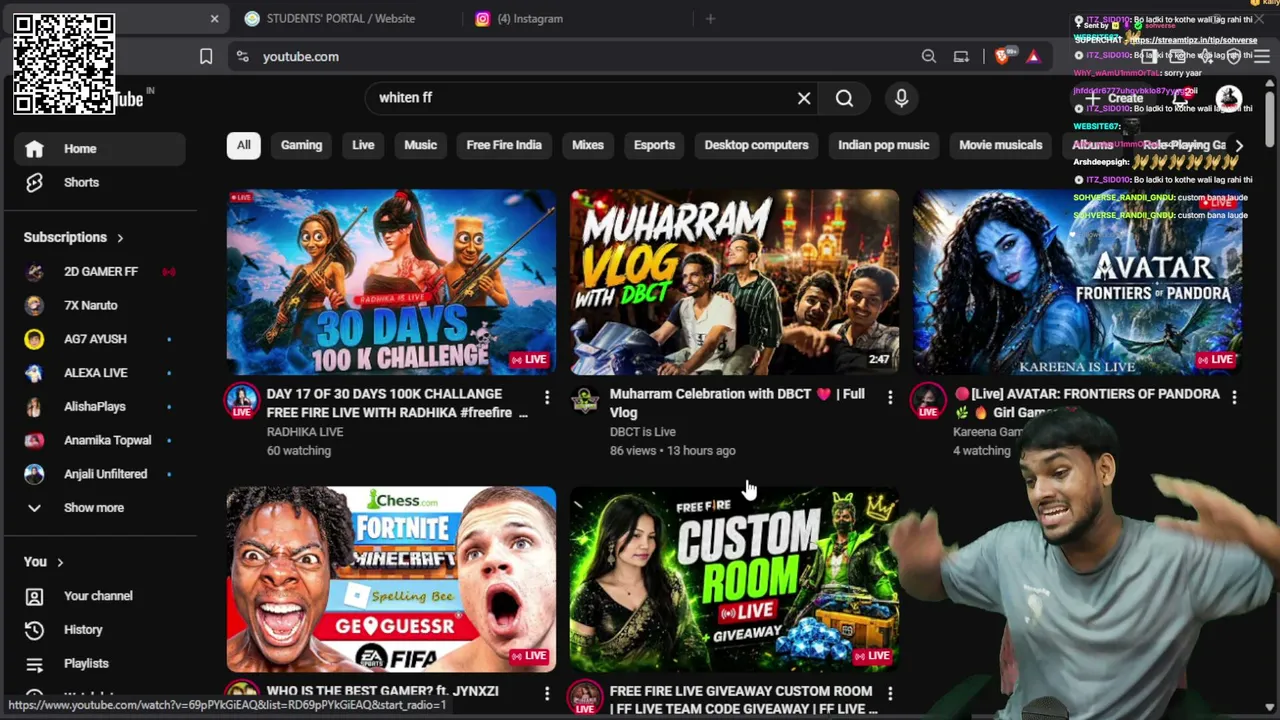The image size is (1280, 720).
Task: Open the 'DAY 17 OF 30 DAYS 100K CHALLANGE' title
Action: (x=397, y=403)
